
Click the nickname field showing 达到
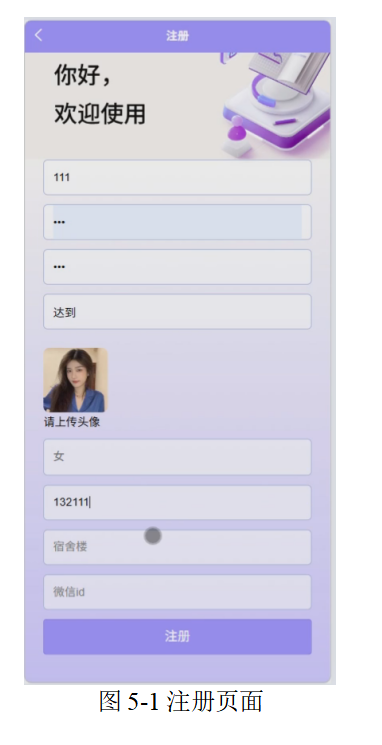(177, 312)
